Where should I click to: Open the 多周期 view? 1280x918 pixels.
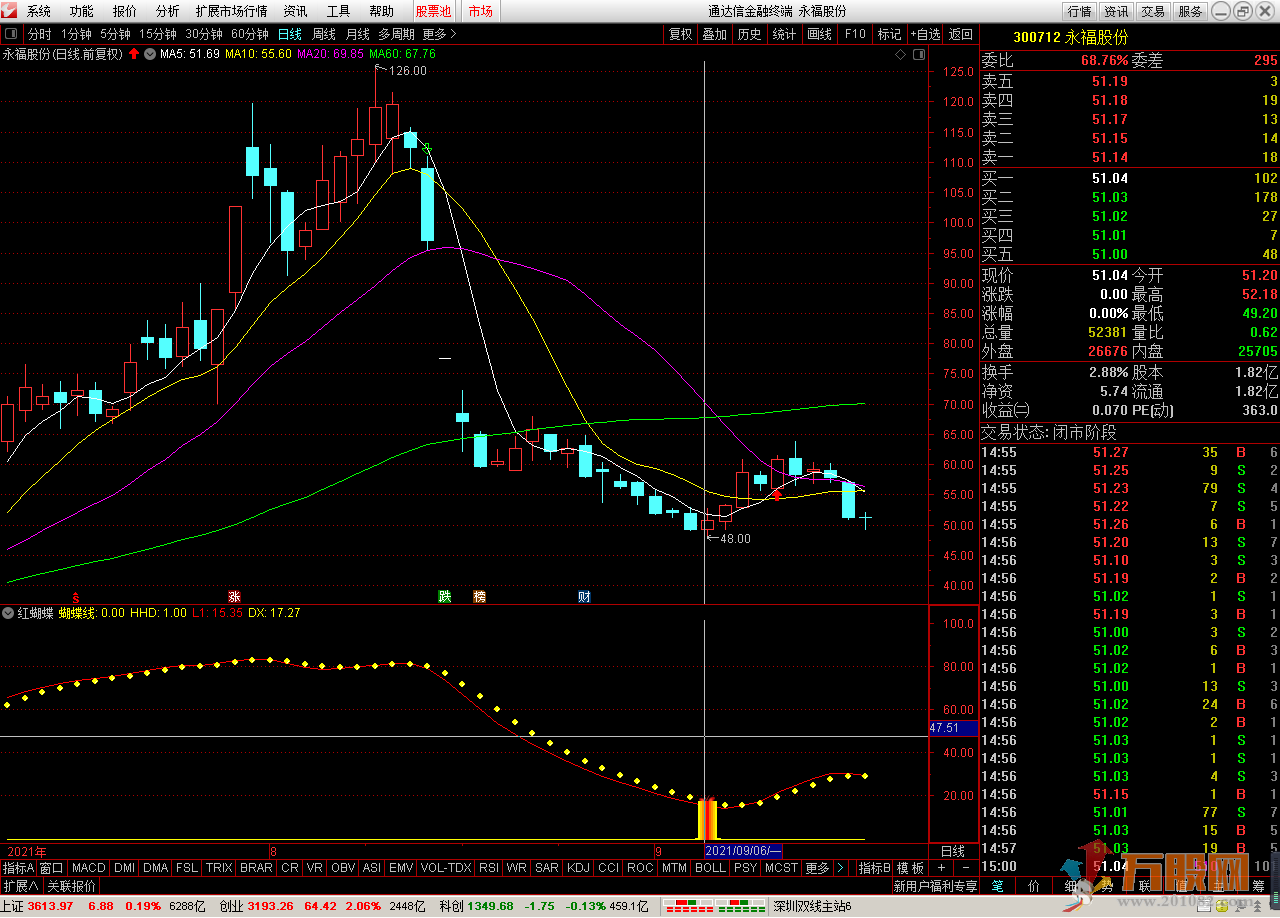(x=396, y=34)
